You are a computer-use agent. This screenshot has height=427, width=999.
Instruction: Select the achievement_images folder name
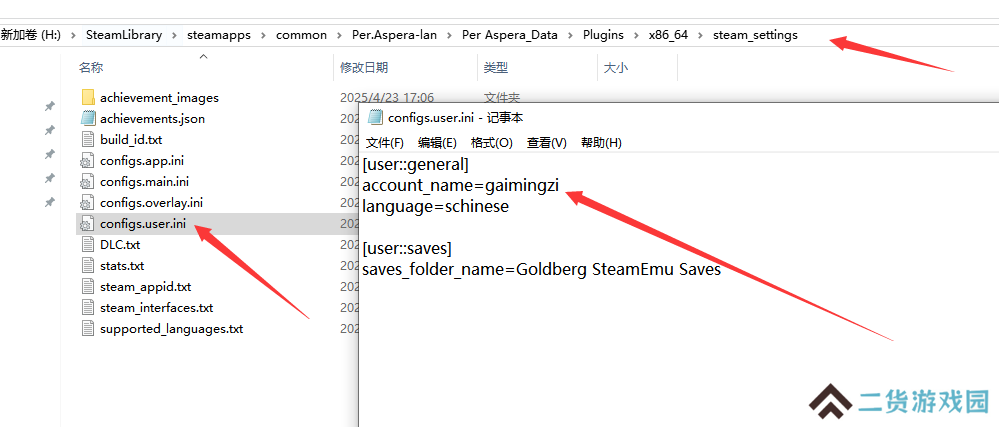pyautogui.click(x=159, y=98)
